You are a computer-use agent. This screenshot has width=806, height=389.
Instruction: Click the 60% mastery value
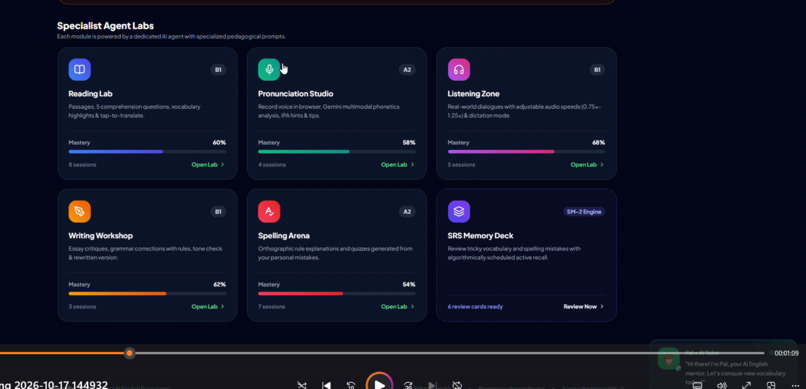pyautogui.click(x=219, y=143)
